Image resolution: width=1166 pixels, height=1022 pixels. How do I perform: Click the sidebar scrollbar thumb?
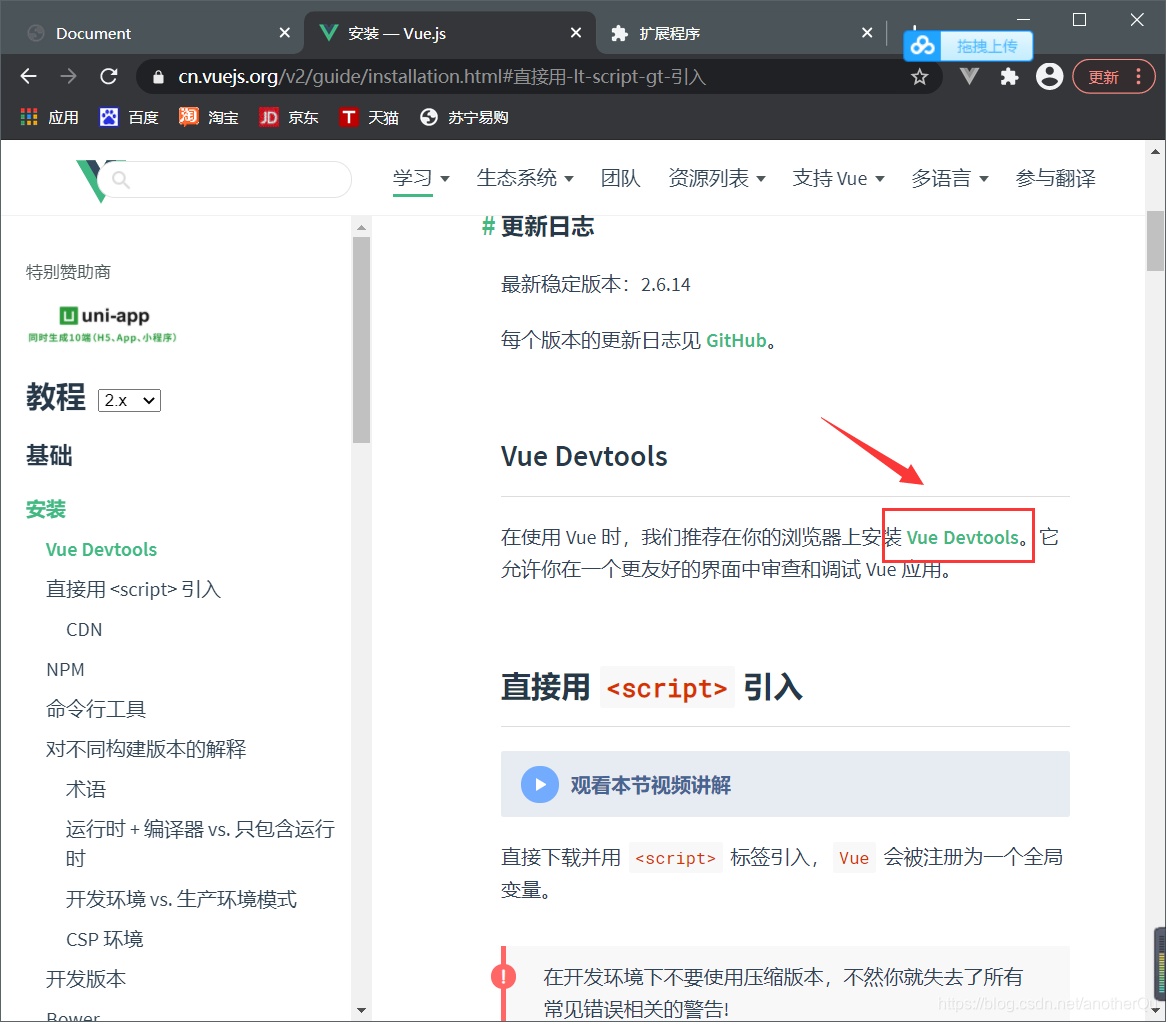tap(361, 340)
